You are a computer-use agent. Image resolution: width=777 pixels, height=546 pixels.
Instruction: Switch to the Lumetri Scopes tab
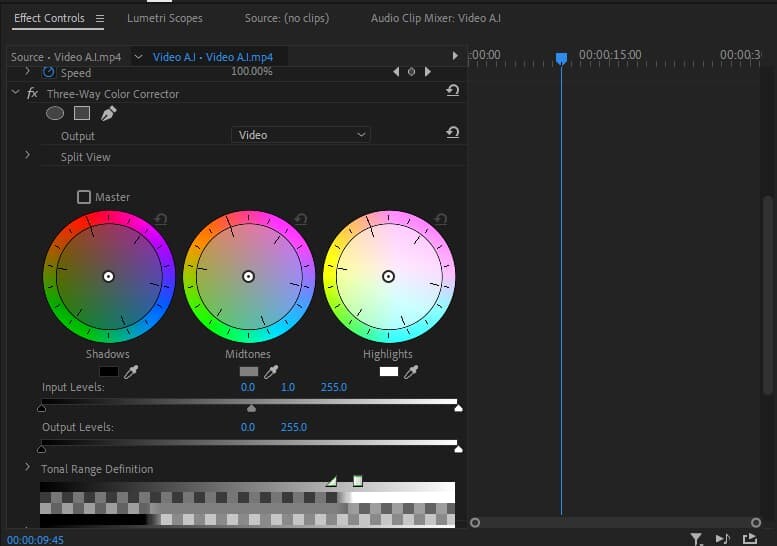click(164, 18)
